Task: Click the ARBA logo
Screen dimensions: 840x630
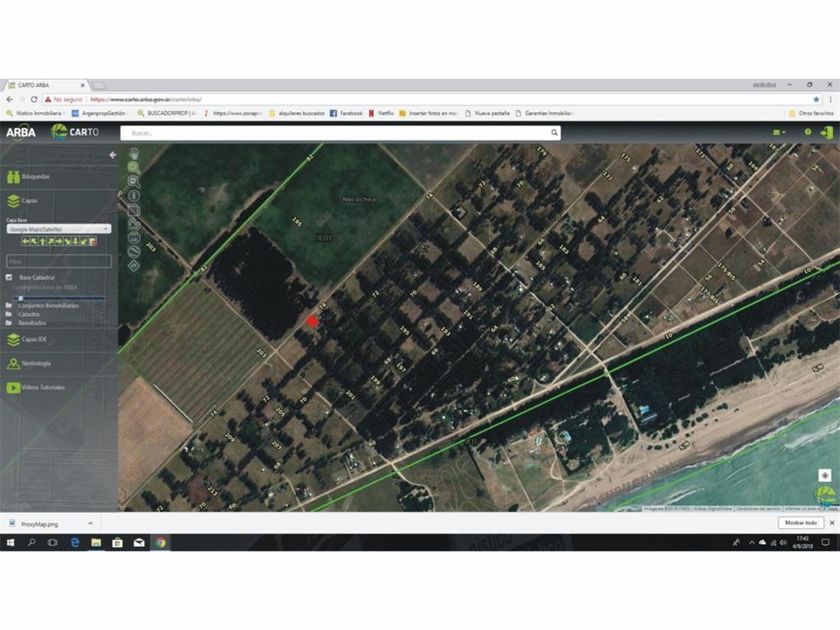Action: (21, 132)
